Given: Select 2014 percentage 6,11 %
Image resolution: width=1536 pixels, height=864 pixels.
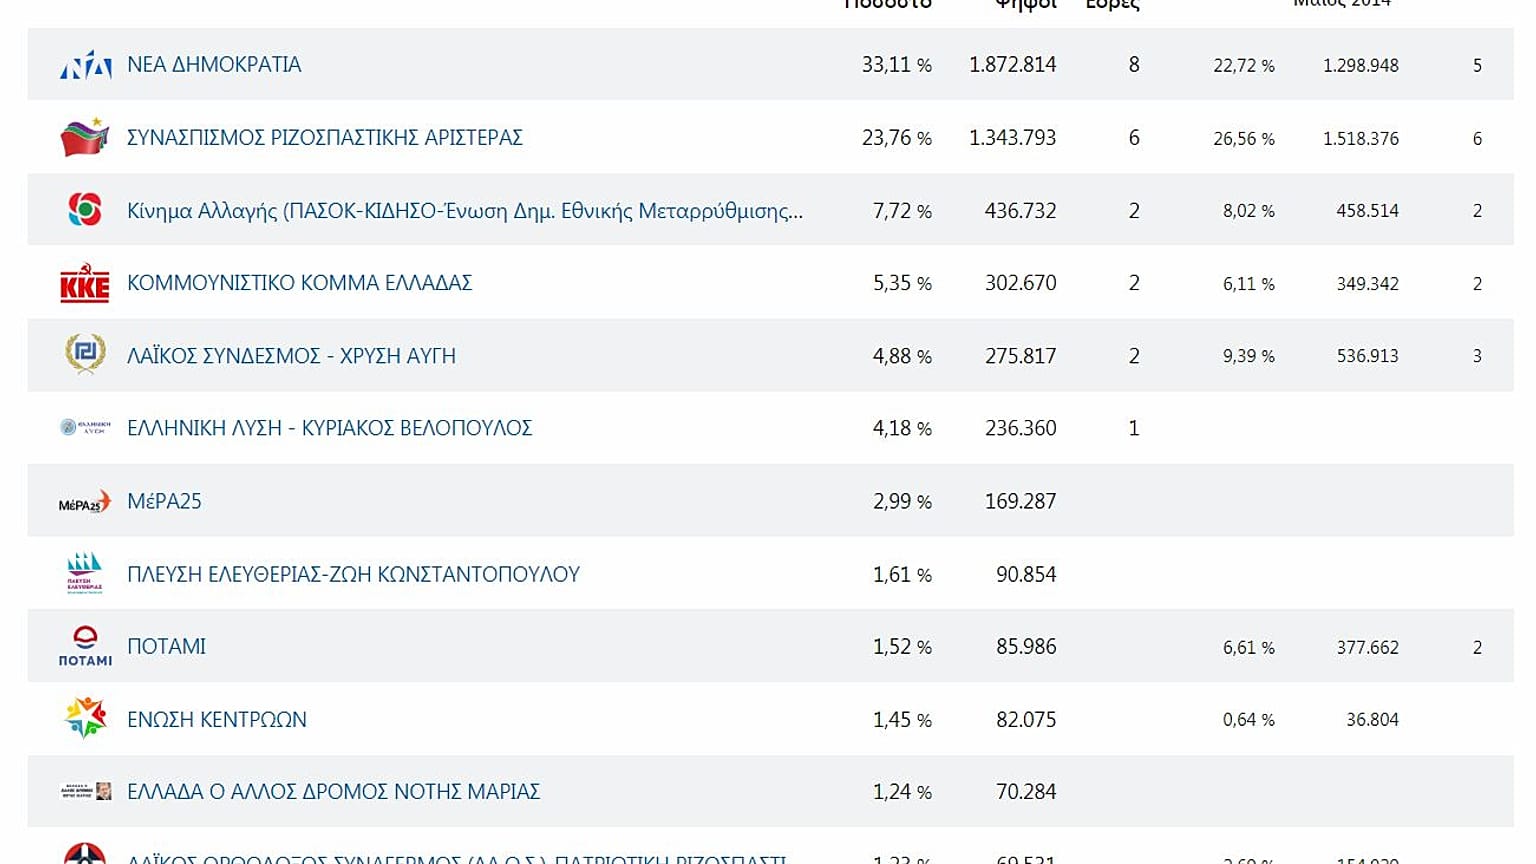Looking at the screenshot, I should point(1249,284).
